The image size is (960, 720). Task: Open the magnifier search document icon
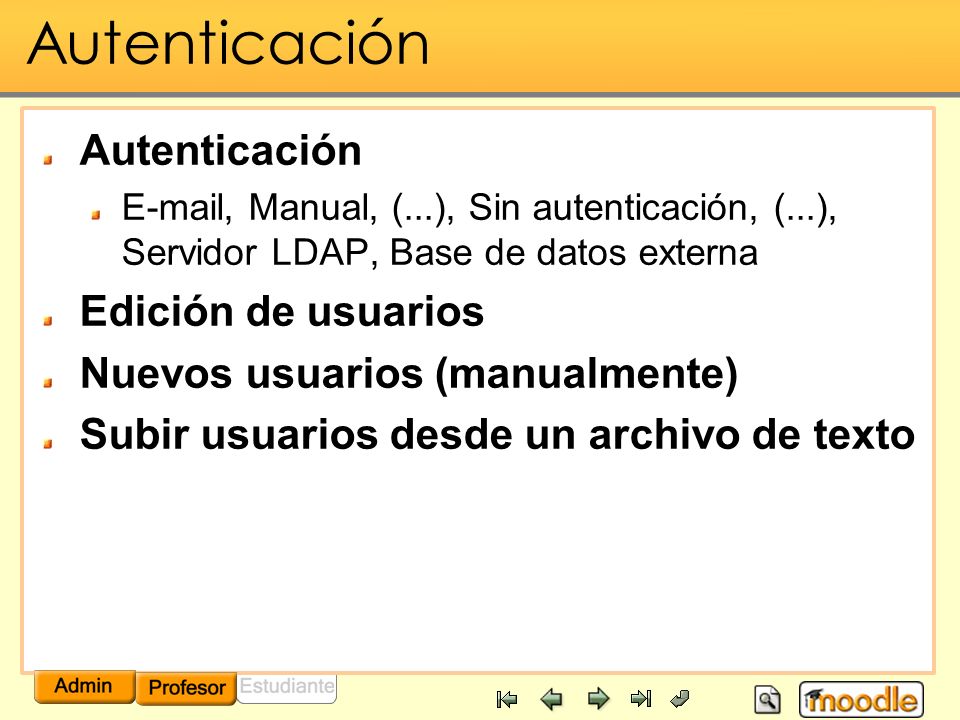point(767,699)
